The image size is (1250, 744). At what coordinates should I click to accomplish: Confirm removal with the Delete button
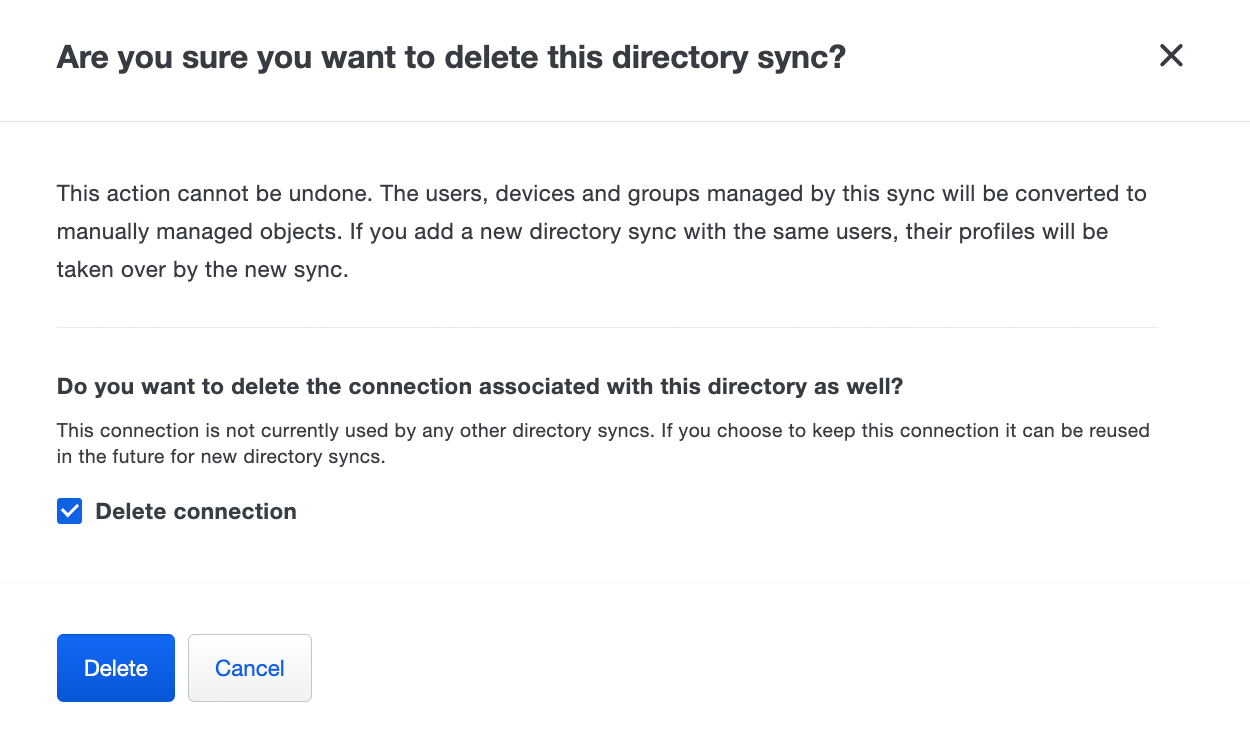[115, 667]
